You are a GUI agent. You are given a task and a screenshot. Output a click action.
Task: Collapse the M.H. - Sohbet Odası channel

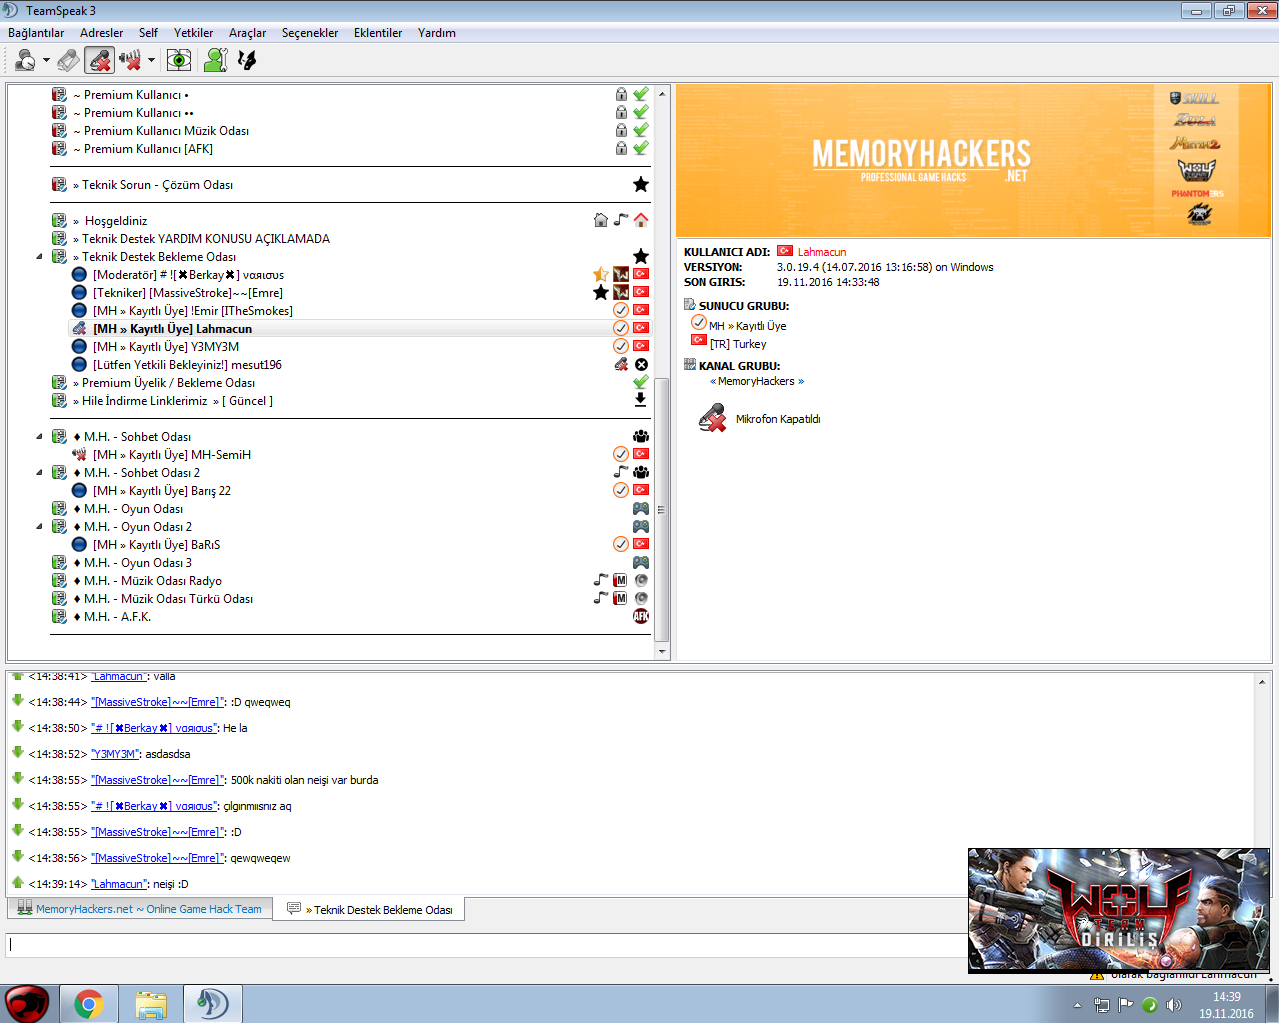40,437
